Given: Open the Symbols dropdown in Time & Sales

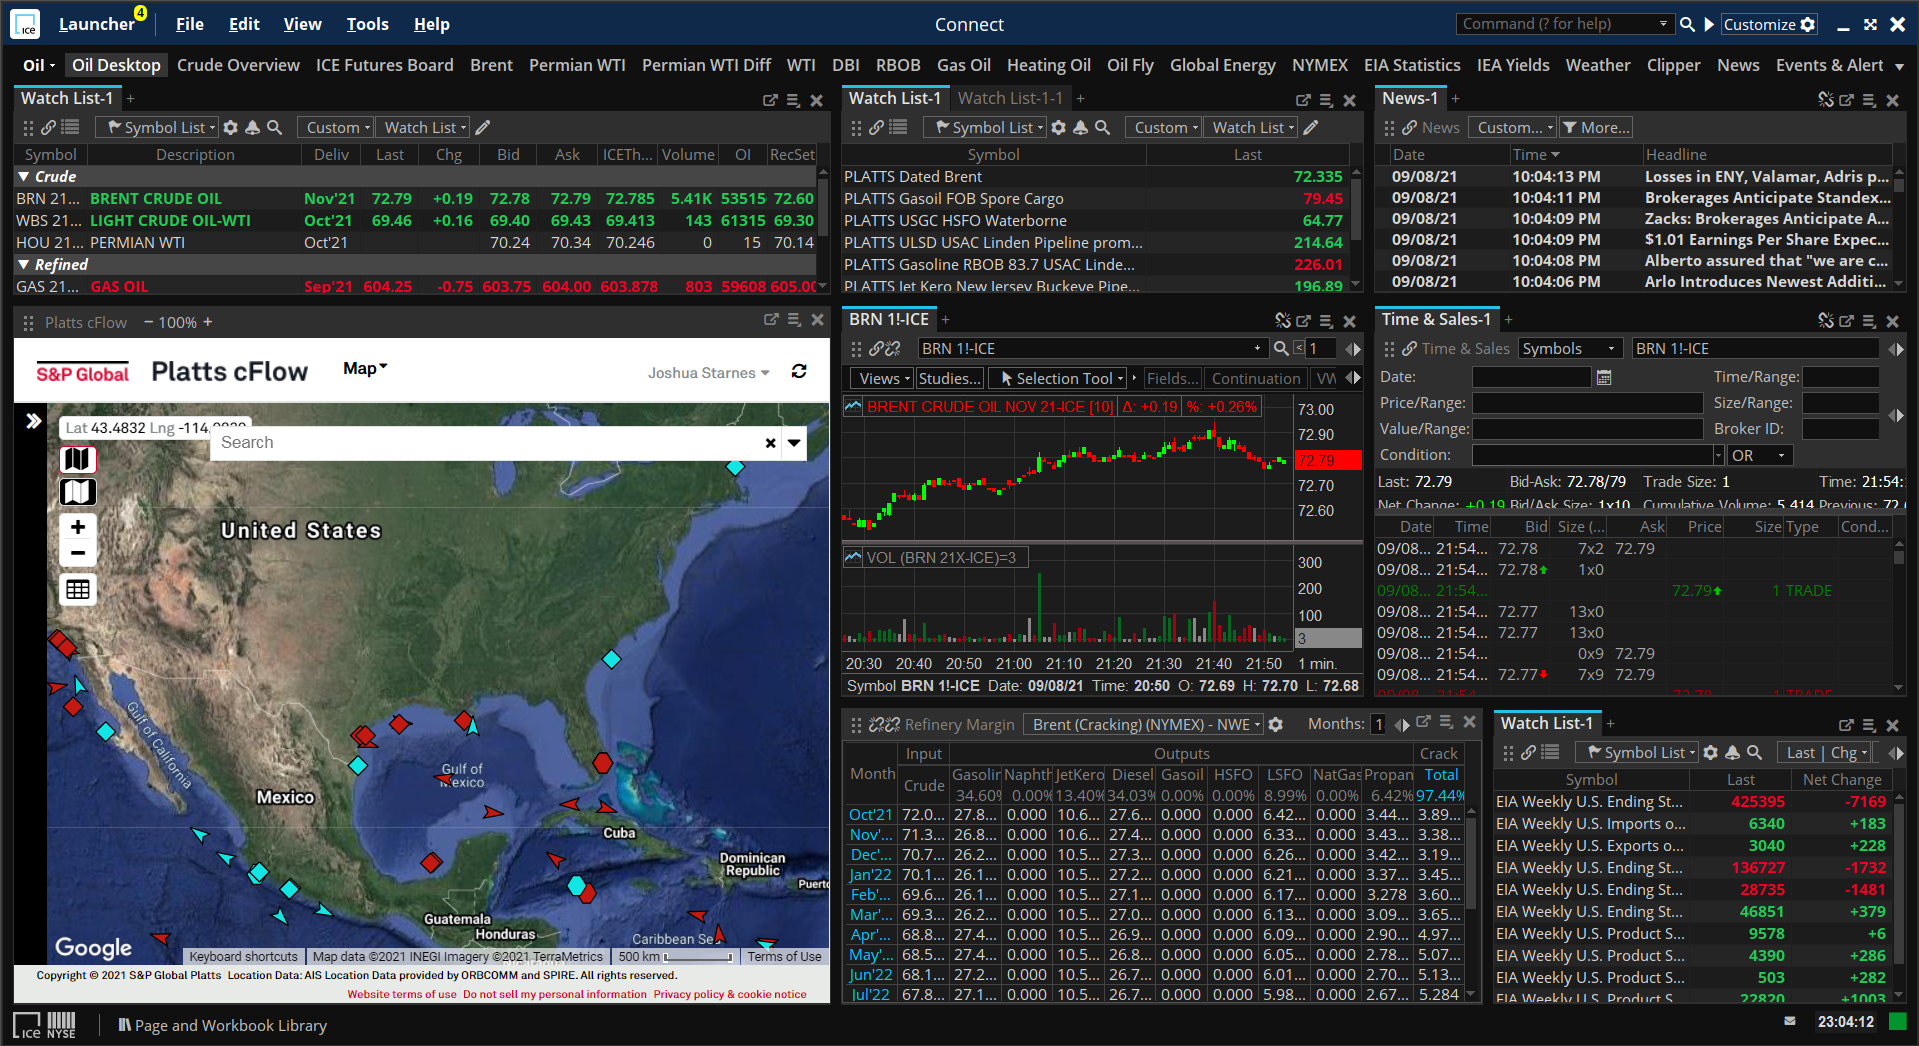Looking at the screenshot, I should [1570, 348].
